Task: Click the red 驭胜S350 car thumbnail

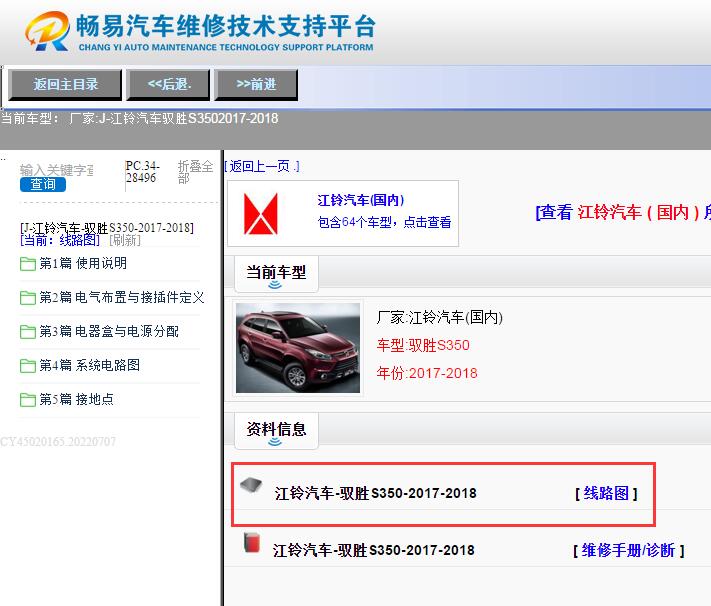Action: [x=298, y=348]
